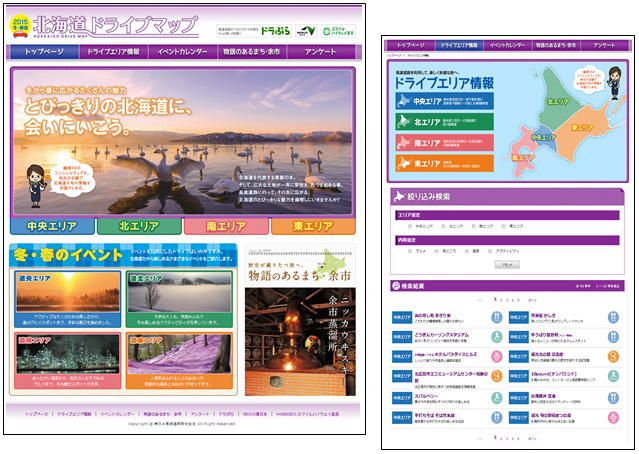639x454 pixels.
Task: Check the 中央エリア area filter checkbox
Action: click(410, 227)
